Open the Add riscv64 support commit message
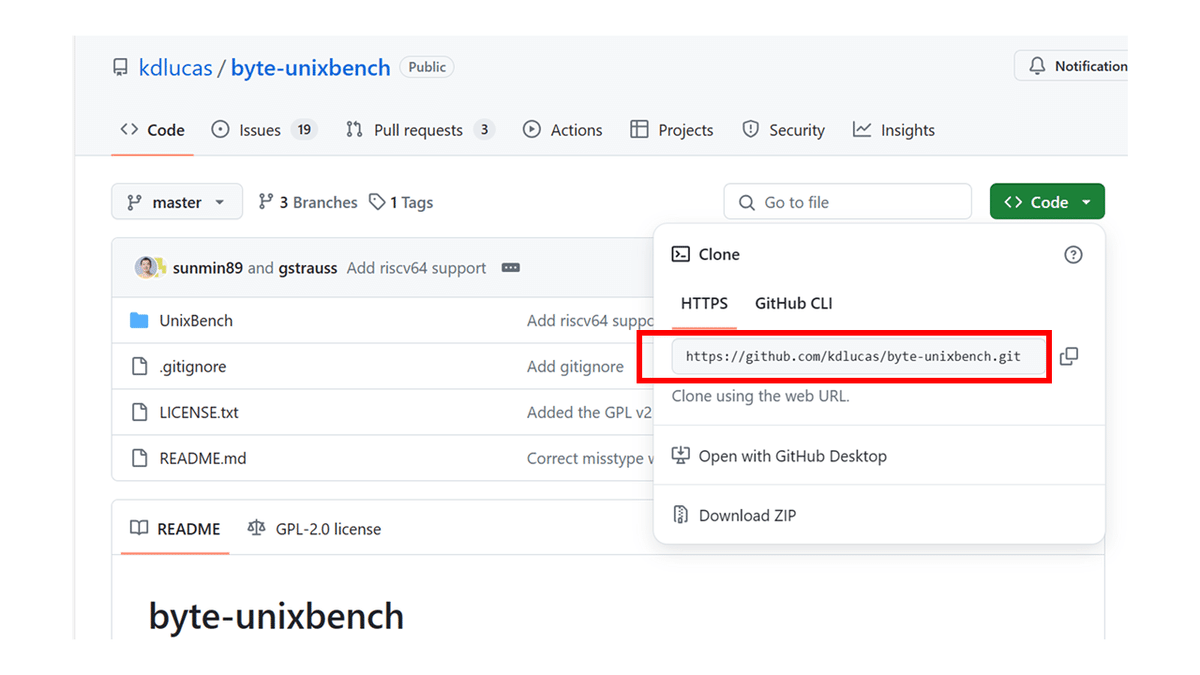1200x675 pixels. [416, 268]
